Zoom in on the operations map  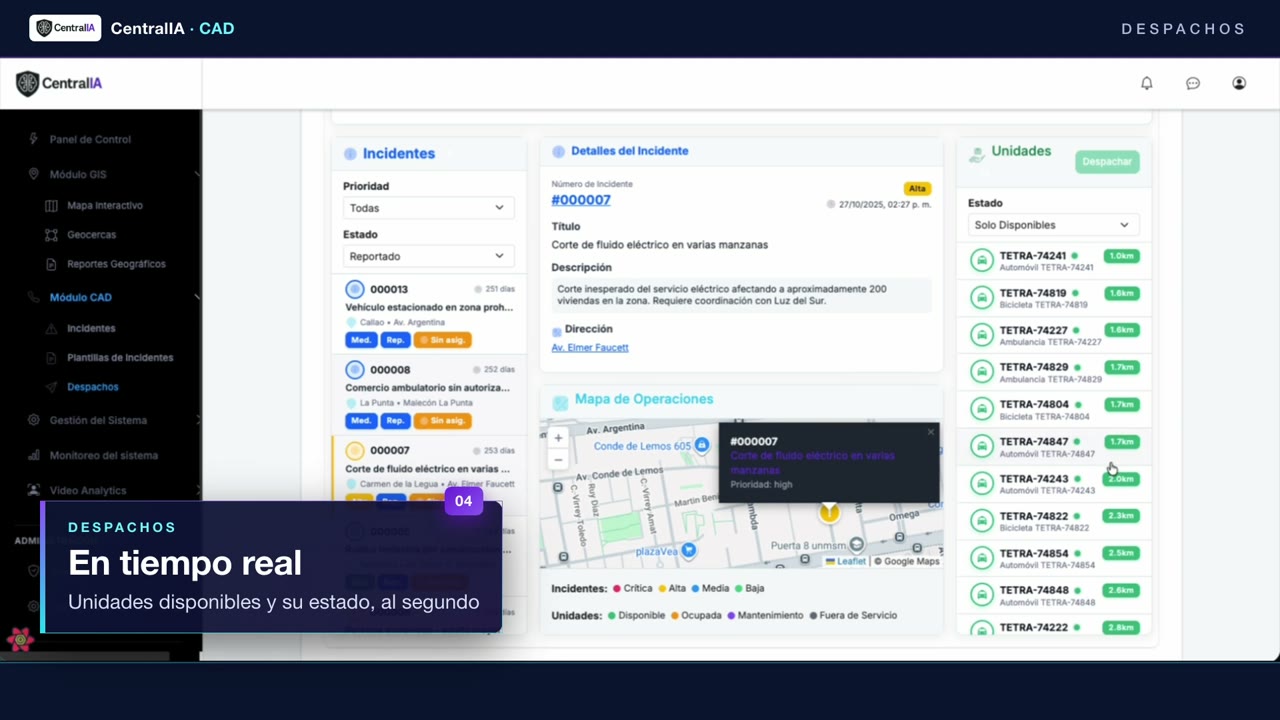click(558, 438)
